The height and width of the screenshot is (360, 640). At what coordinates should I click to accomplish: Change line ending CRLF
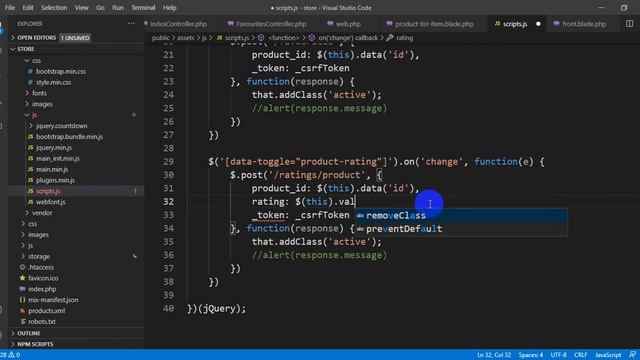click(580, 355)
